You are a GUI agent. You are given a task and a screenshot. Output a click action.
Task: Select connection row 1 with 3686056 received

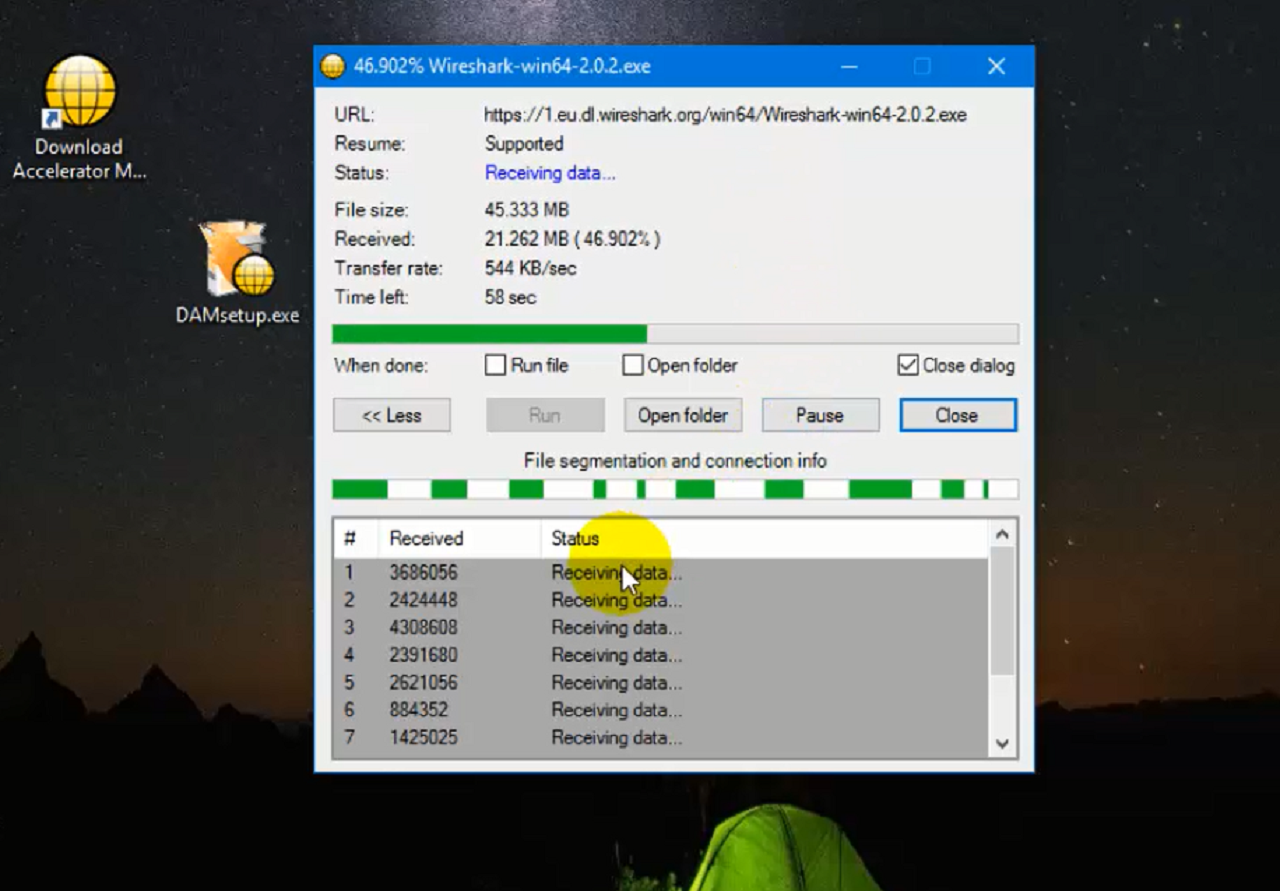point(661,573)
